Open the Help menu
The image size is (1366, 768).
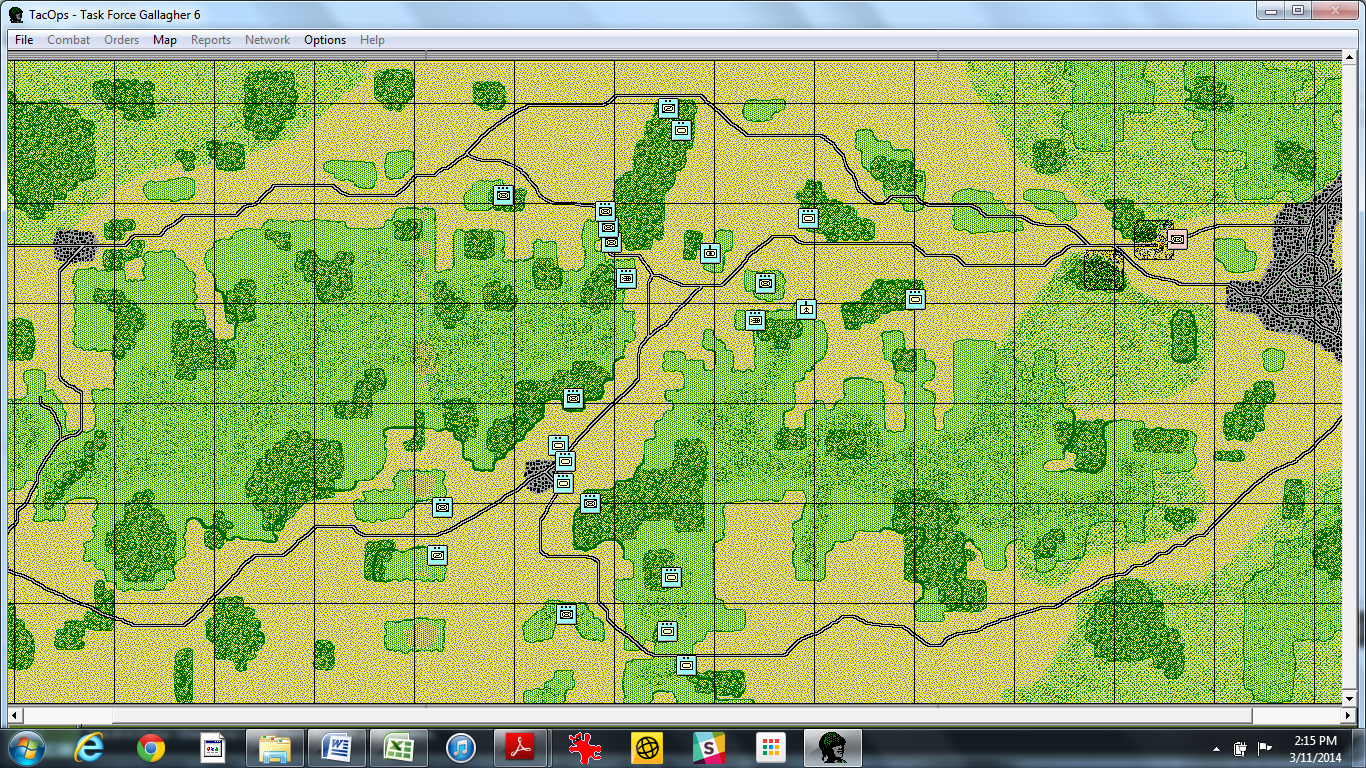click(372, 40)
